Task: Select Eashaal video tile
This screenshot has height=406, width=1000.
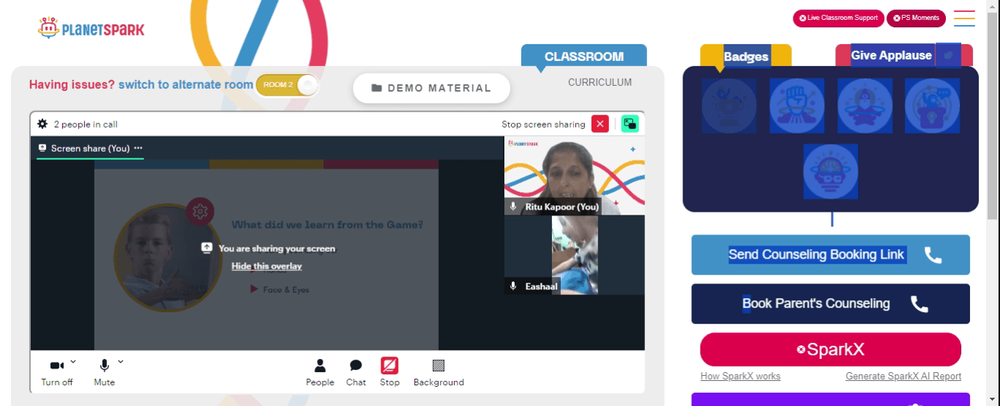Action: [x=574, y=255]
